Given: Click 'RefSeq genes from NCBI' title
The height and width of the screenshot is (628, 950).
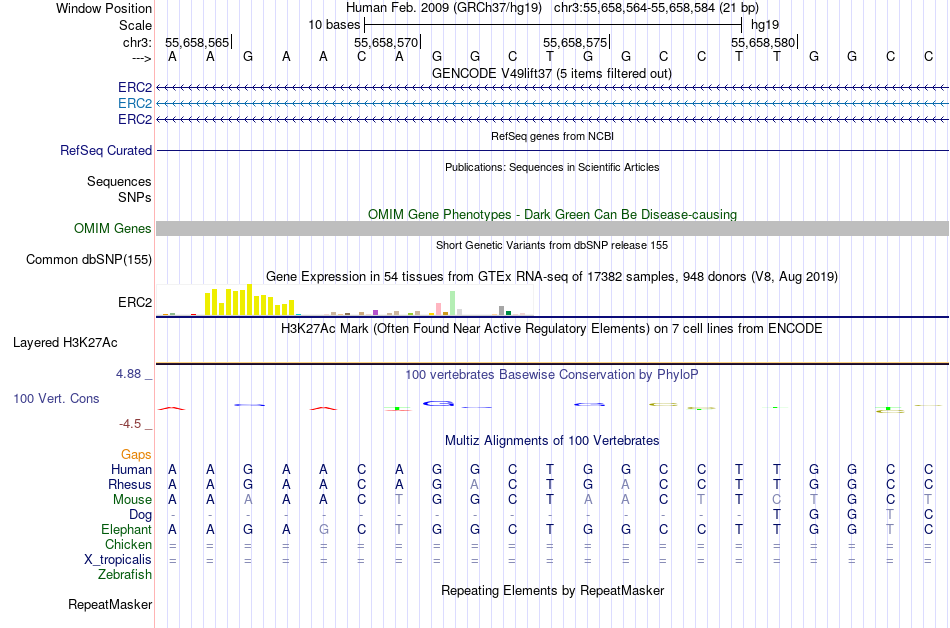Looking at the screenshot, I should coord(552,136).
